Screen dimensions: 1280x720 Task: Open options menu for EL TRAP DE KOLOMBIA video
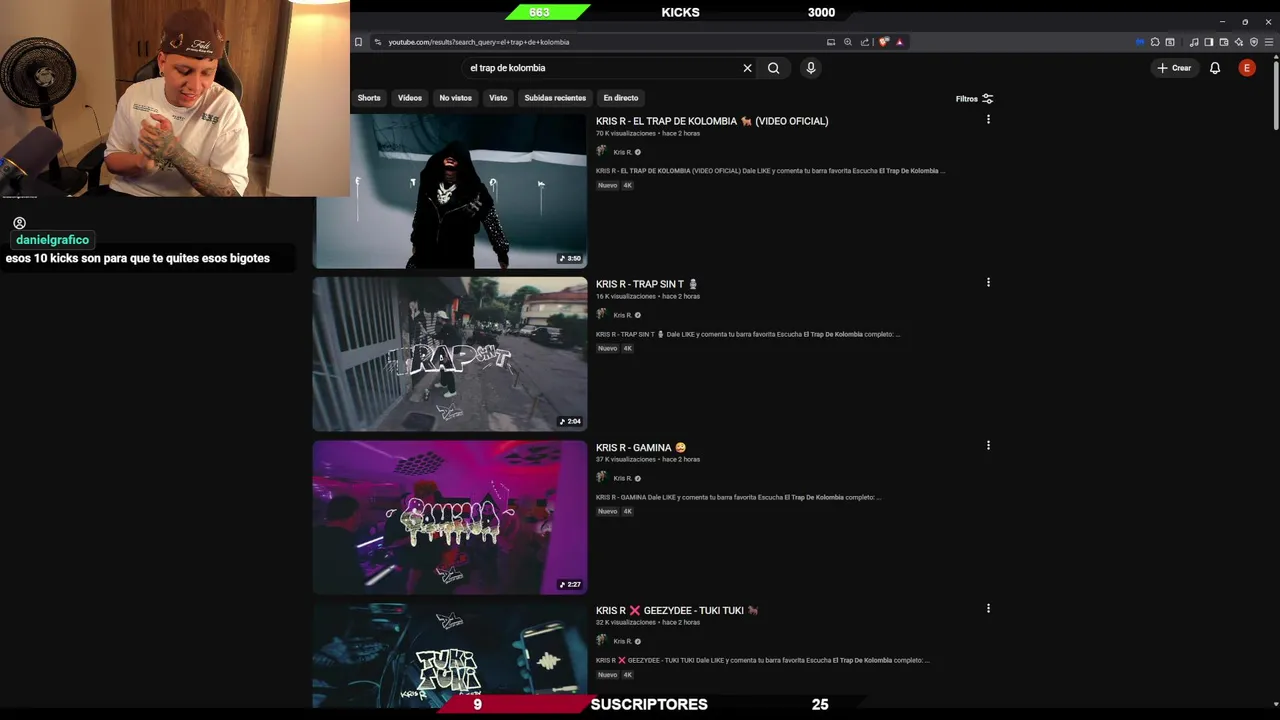coord(988,119)
